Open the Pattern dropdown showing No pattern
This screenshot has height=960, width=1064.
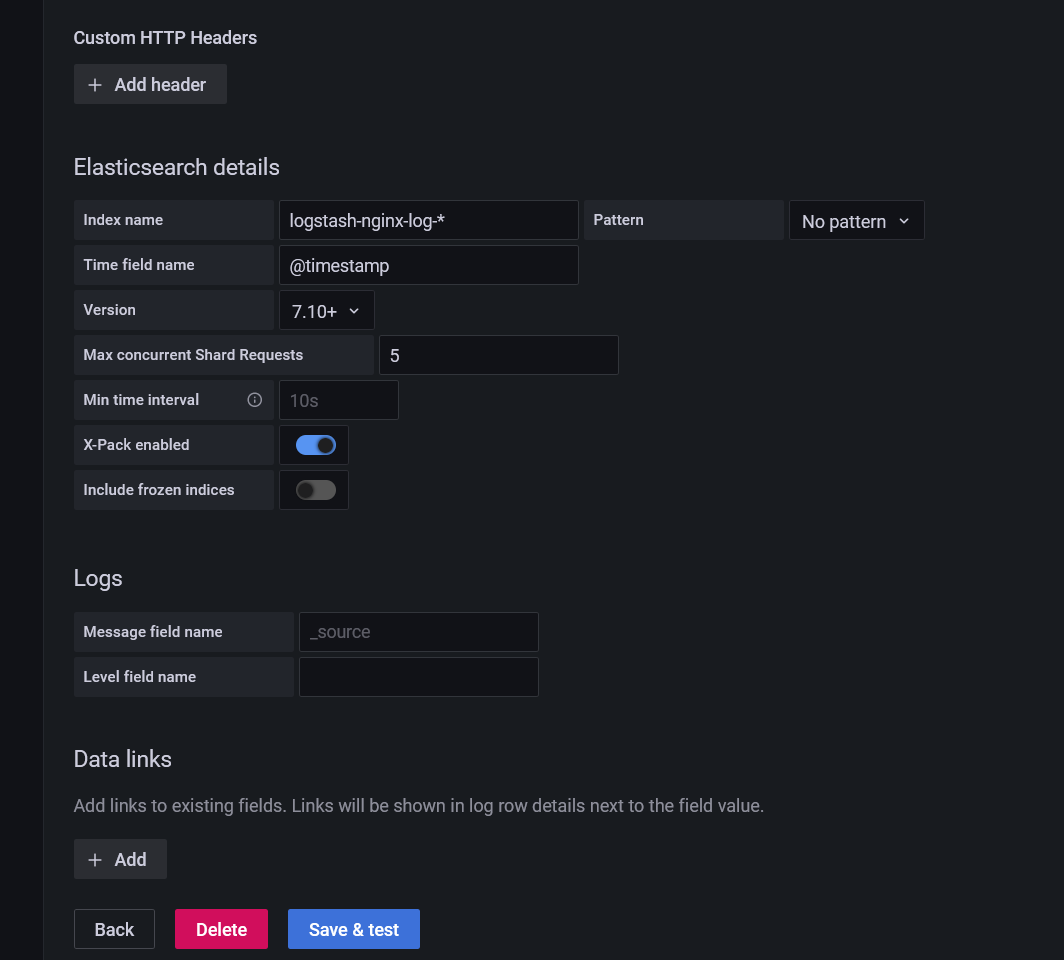pos(856,221)
